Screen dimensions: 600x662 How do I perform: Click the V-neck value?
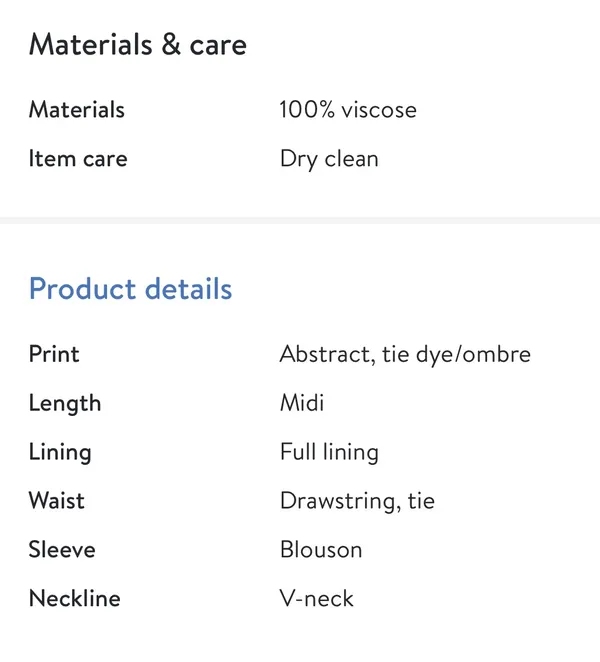pos(316,599)
